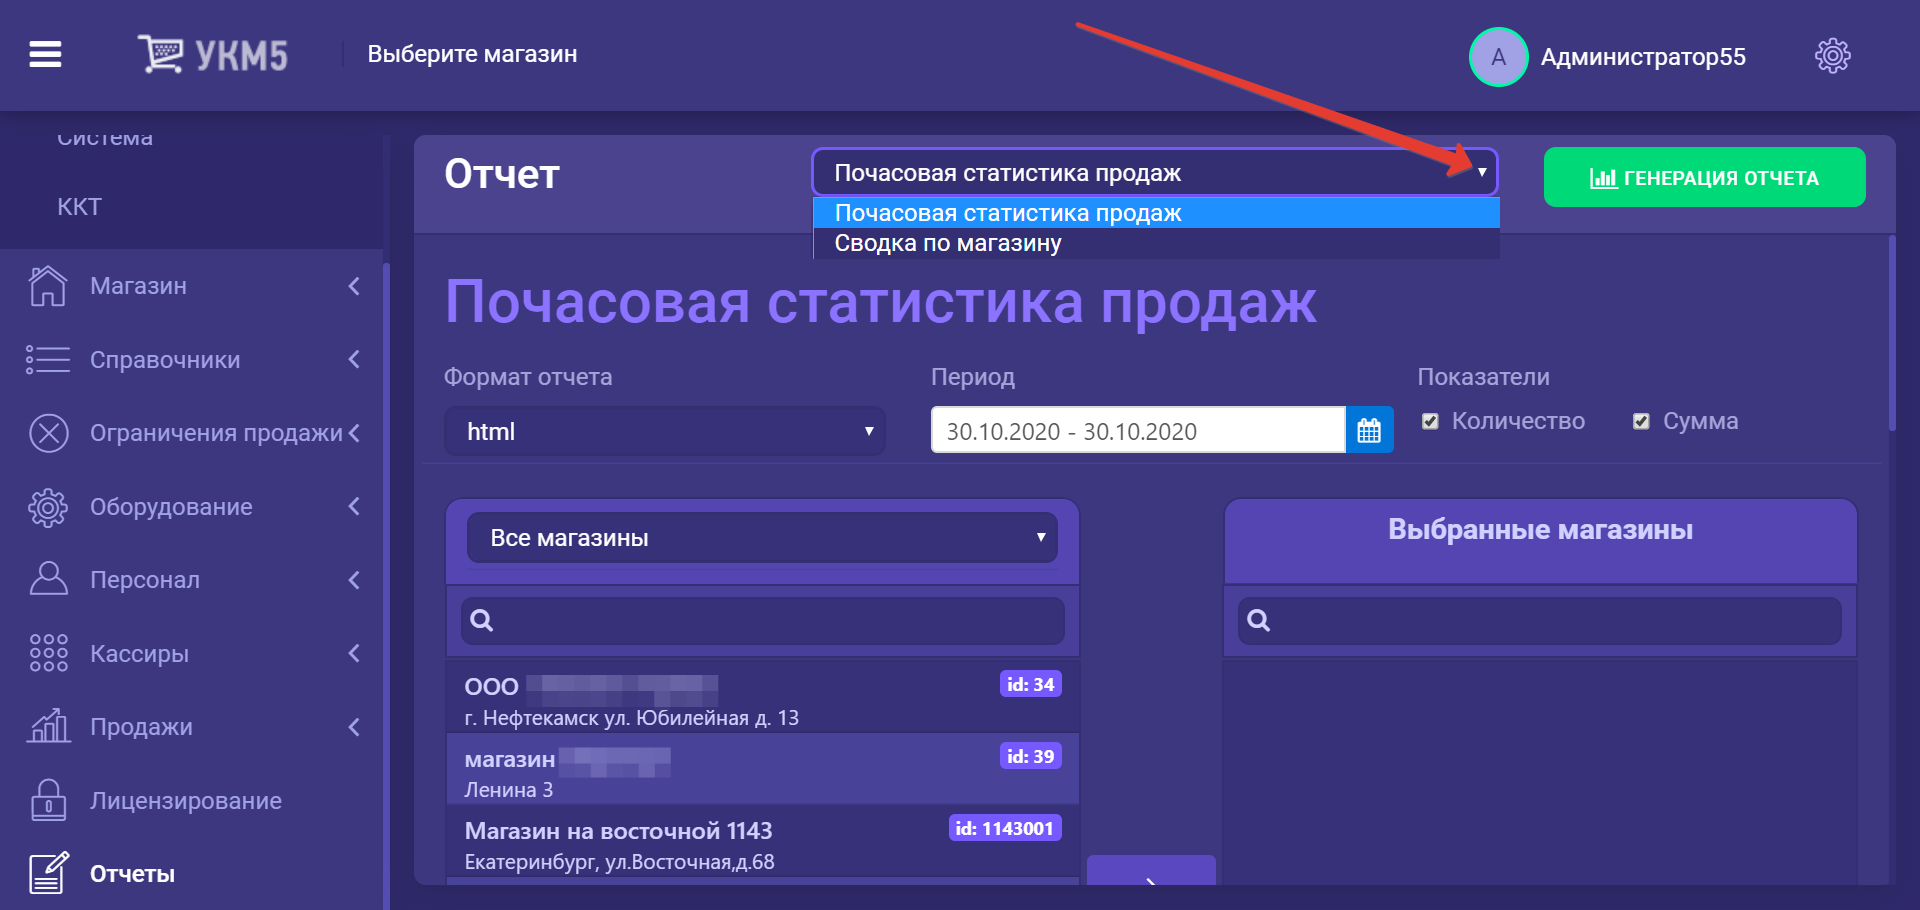This screenshot has width=1920, height=910.
Task: Click the Лицензирование padlock icon
Action: point(48,800)
